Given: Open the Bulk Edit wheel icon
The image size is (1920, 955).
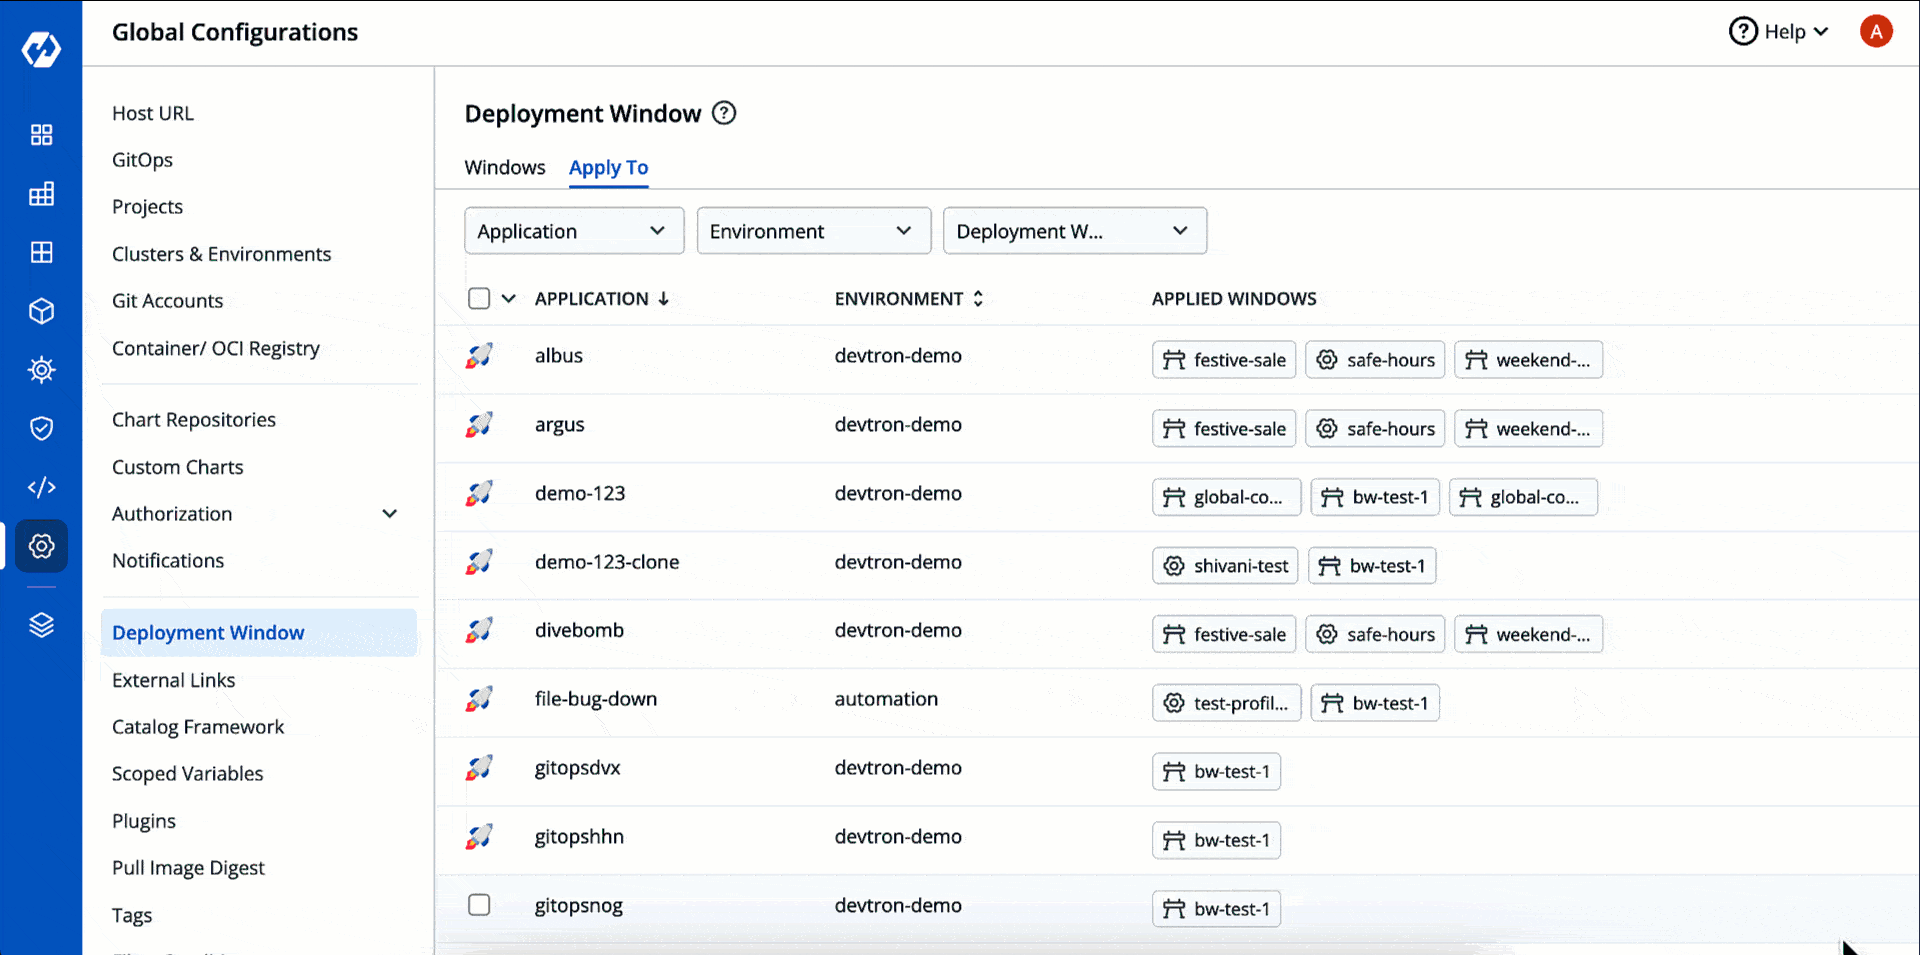Looking at the screenshot, I should [41, 369].
